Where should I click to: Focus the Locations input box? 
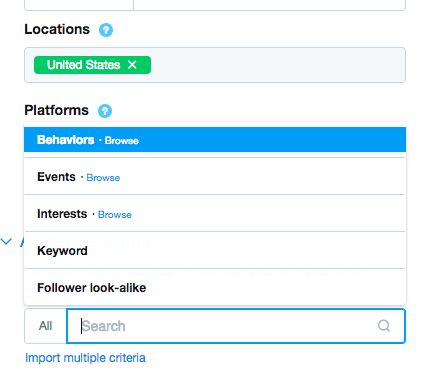pos(215,65)
